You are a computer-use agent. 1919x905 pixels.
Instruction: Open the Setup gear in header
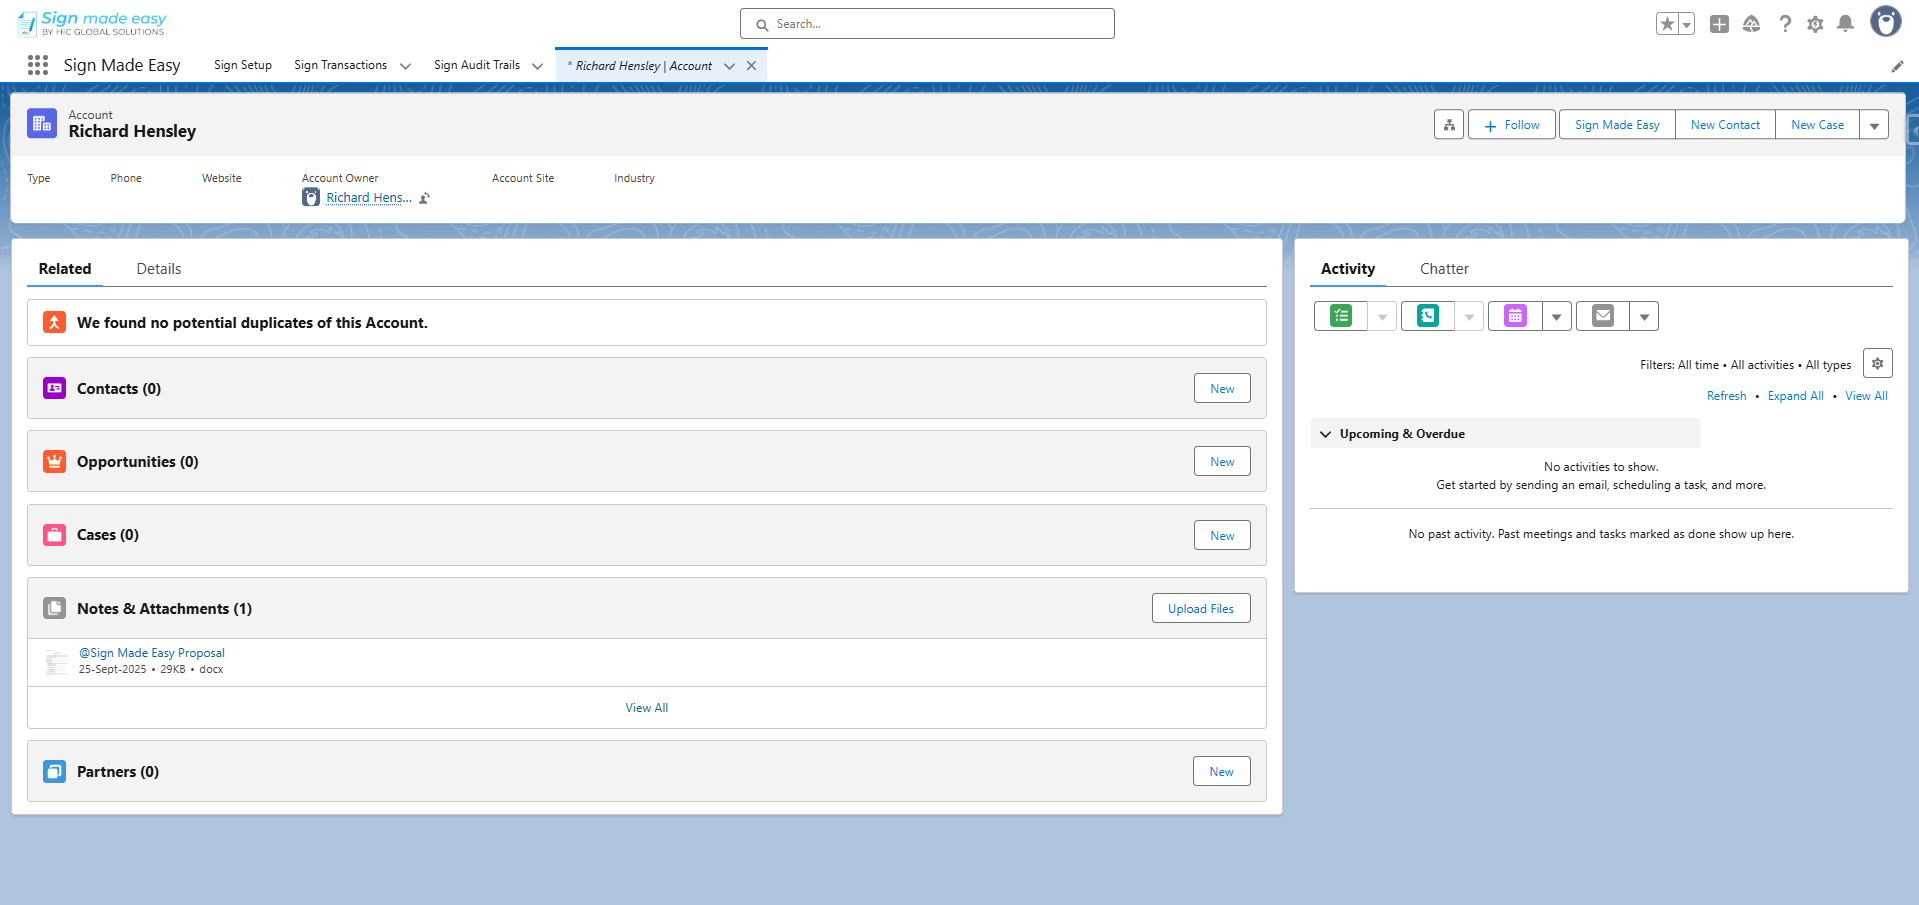(1815, 24)
